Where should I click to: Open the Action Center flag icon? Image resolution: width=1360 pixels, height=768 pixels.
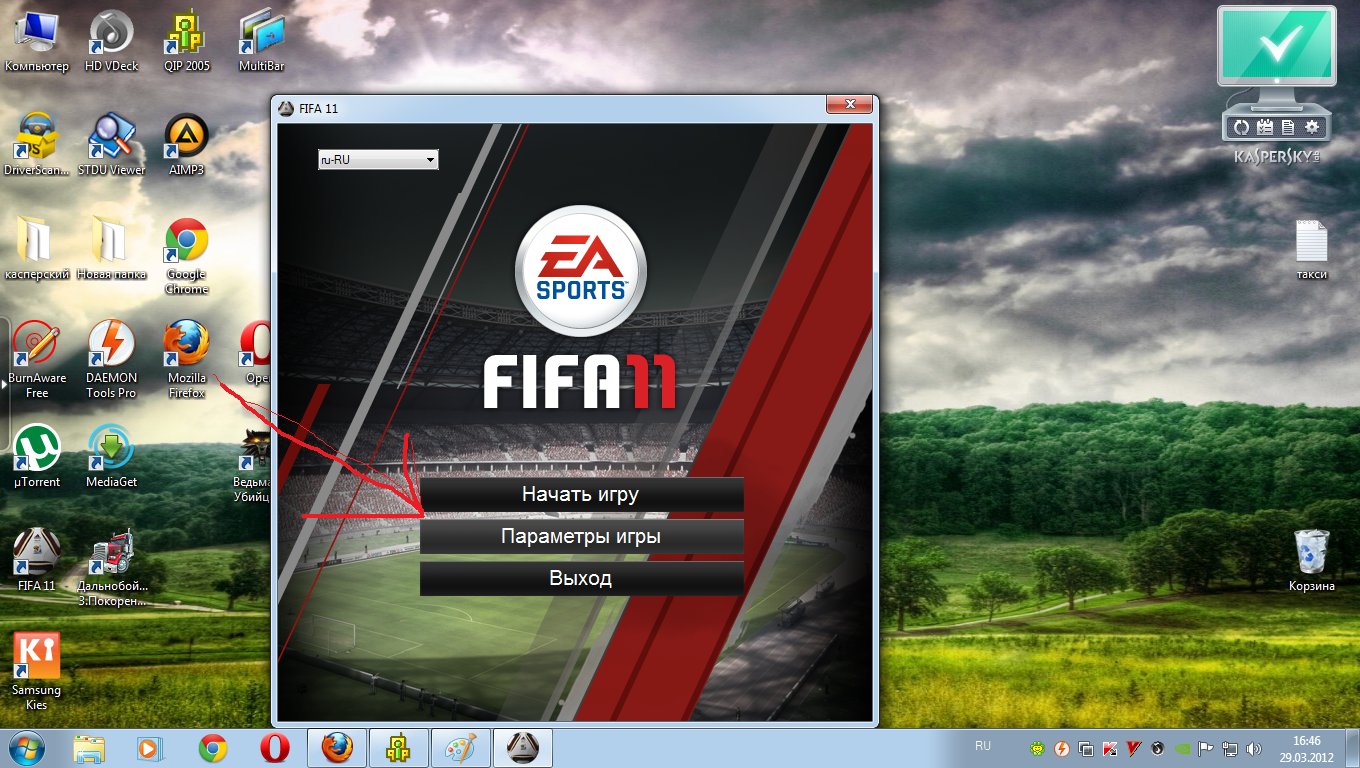point(1206,748)
